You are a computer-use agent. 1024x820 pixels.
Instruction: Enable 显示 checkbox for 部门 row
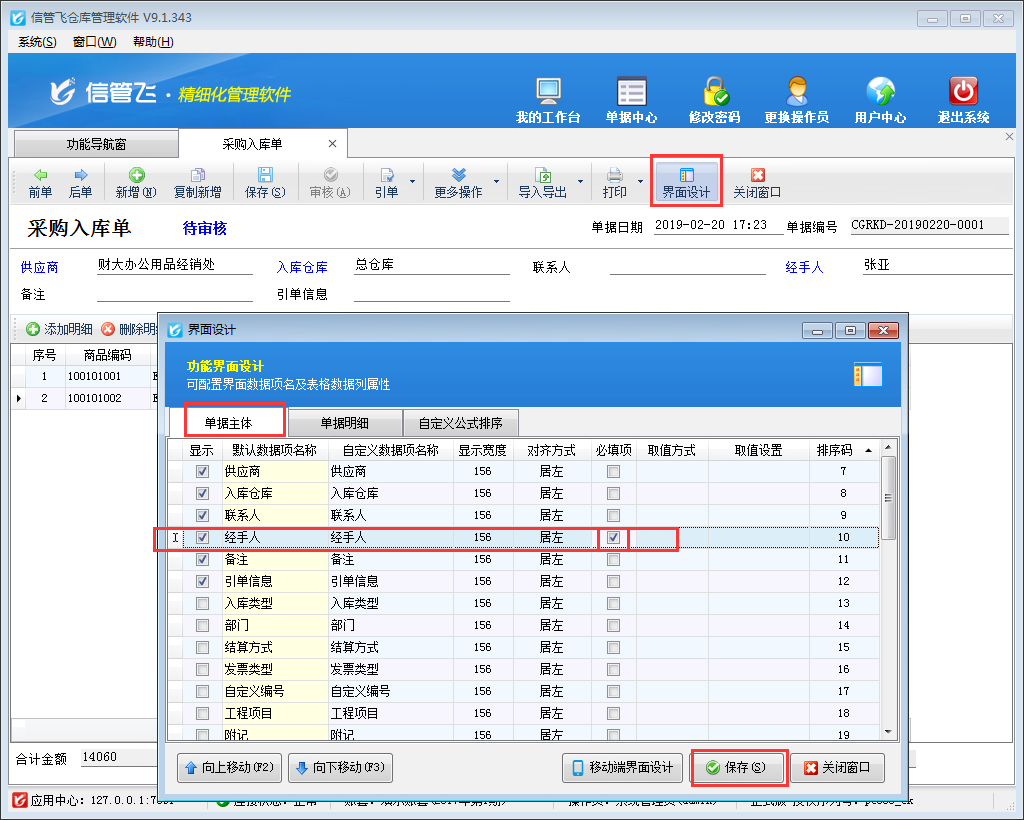[x=203, y=625]
